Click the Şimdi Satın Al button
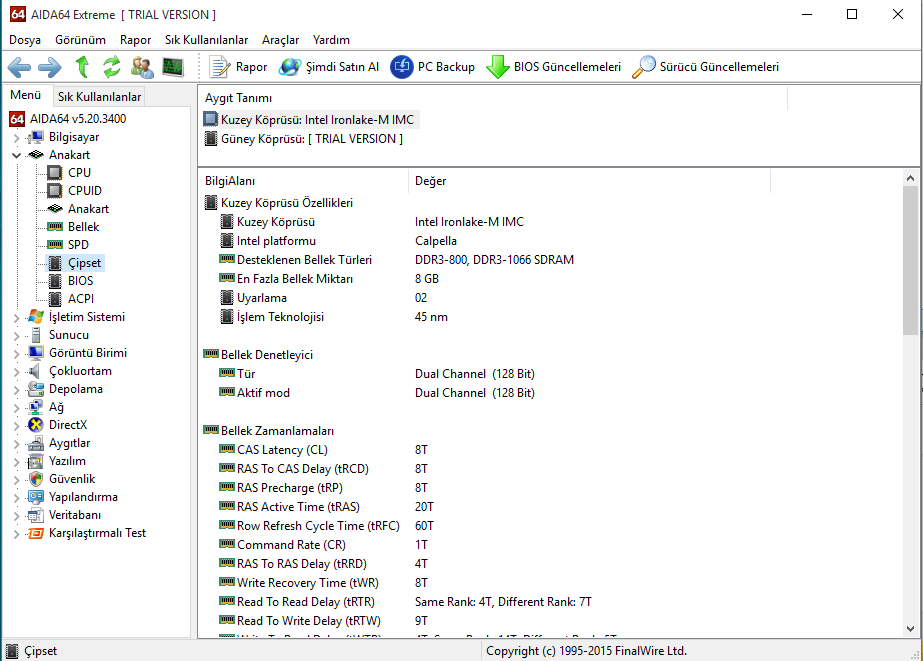The height and width of the screenshot is (661, 923). 329,67
